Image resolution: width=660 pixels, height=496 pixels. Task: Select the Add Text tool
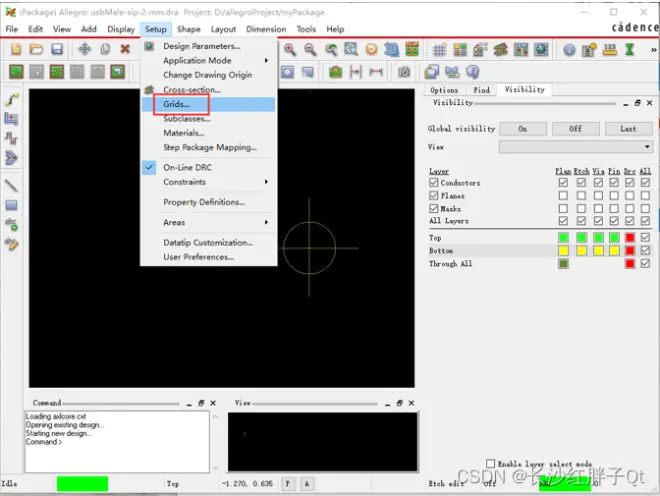tap(11, 224)
